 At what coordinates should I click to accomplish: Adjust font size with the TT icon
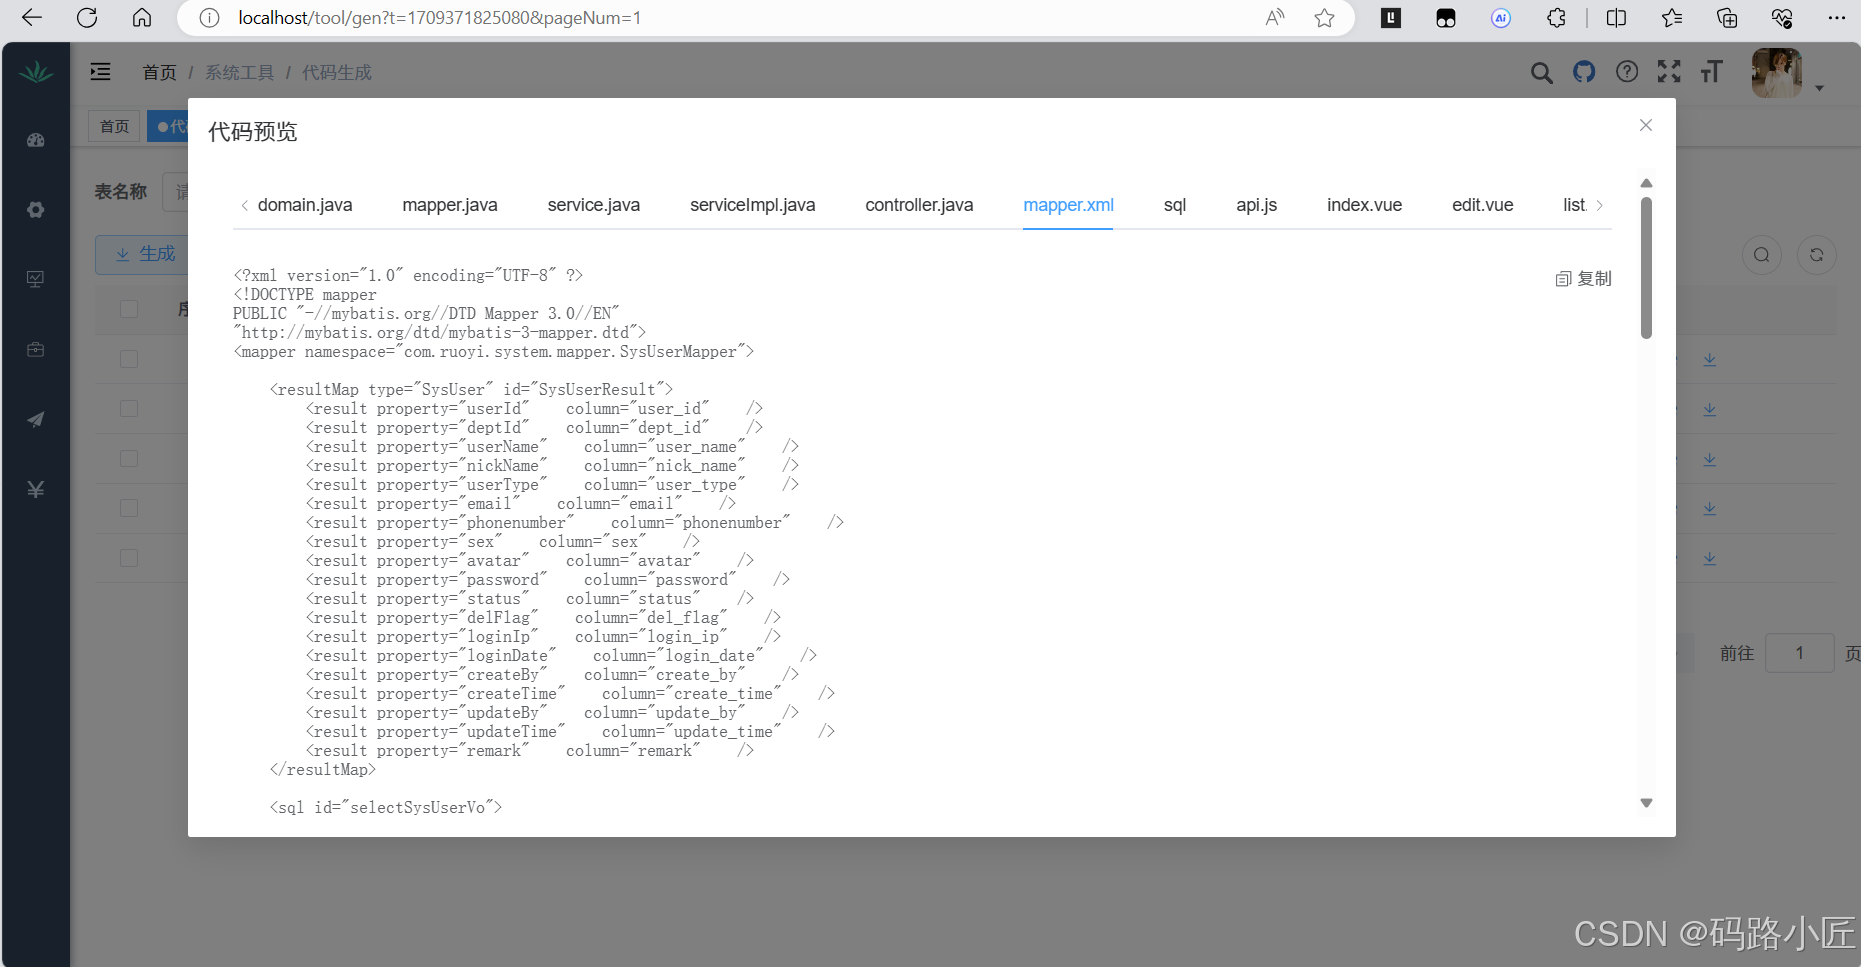click(x=1712, y=72)
